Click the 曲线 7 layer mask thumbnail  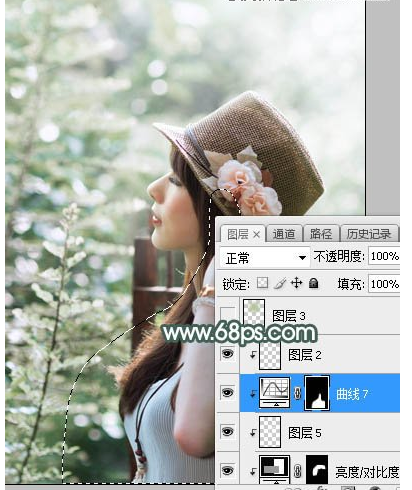point(317,393)
